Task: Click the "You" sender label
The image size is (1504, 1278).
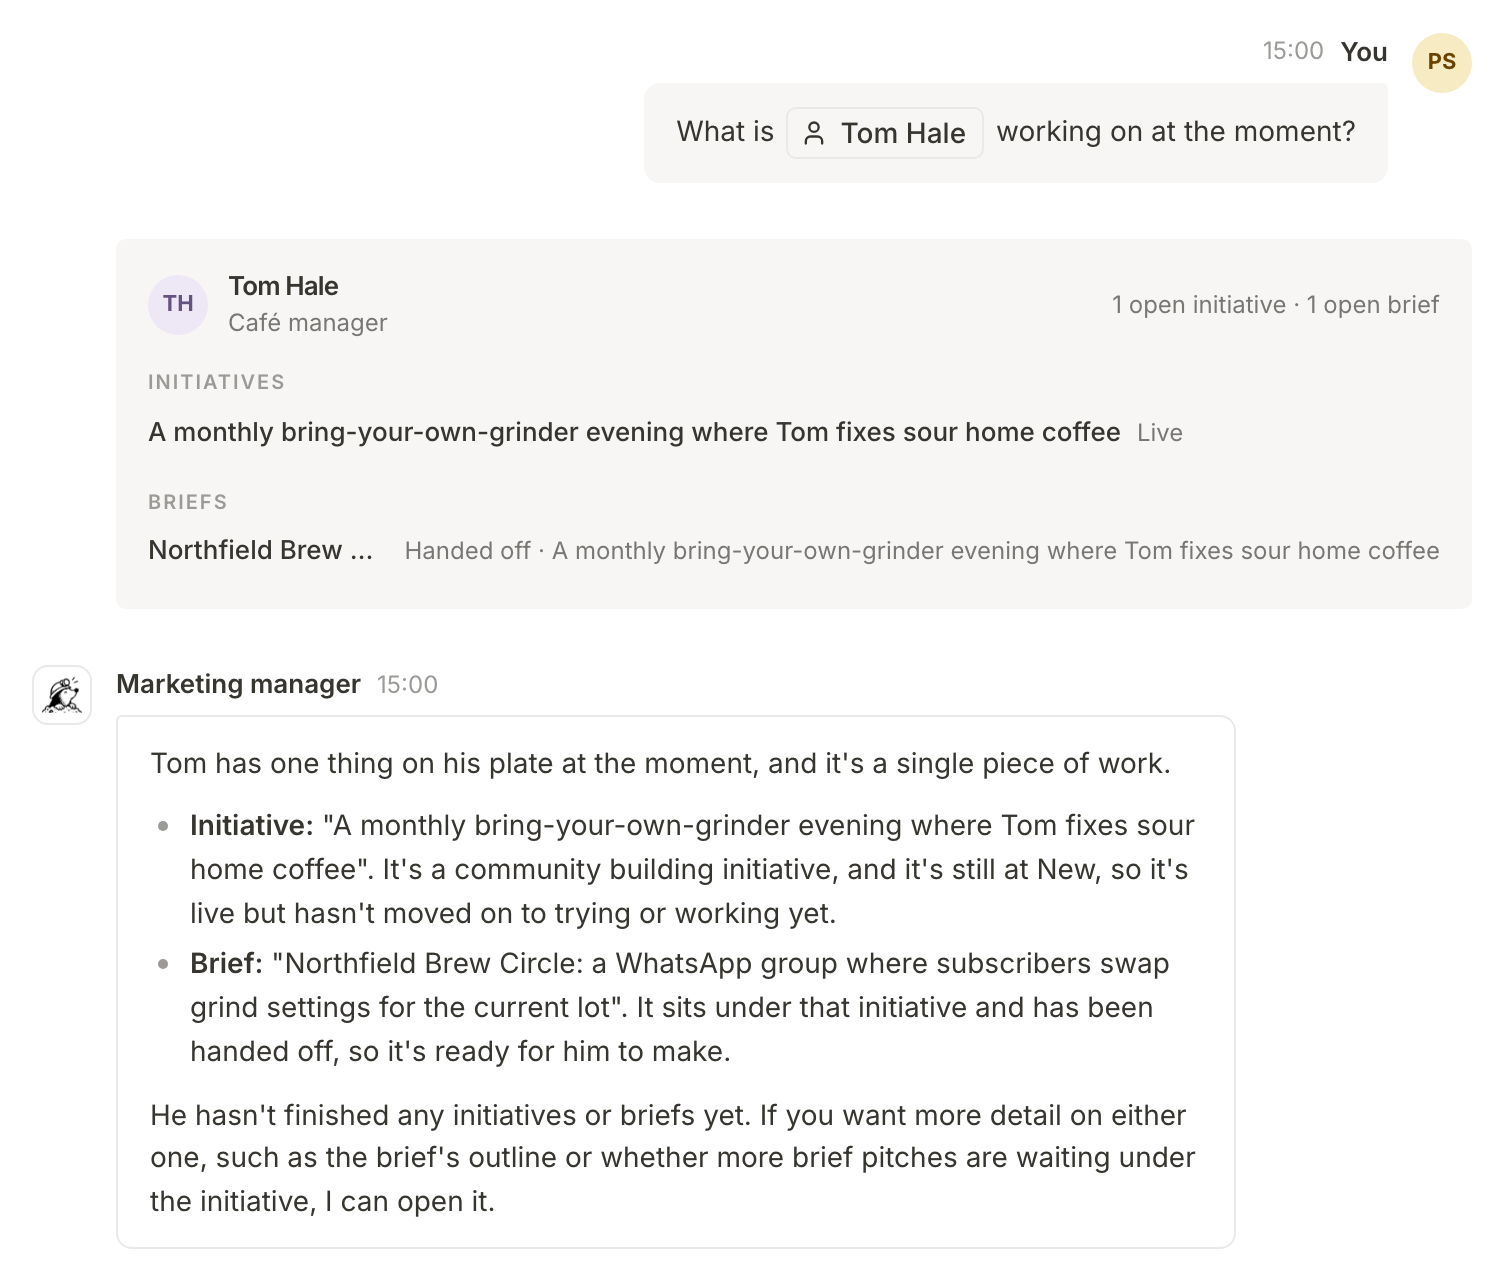Action: [x=1364, y=52]
